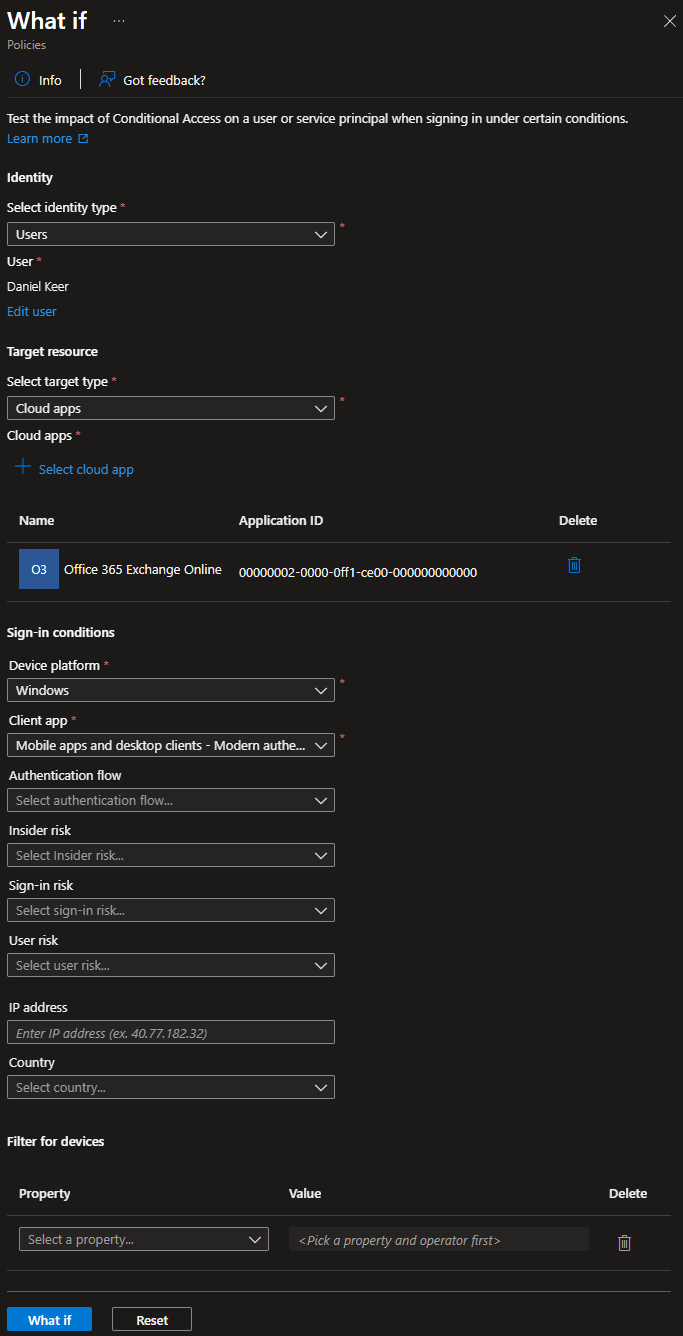Viewport: 683px width, 1336px height.
Task: Open the Device platform dropdown
Action: click(171, 690)
